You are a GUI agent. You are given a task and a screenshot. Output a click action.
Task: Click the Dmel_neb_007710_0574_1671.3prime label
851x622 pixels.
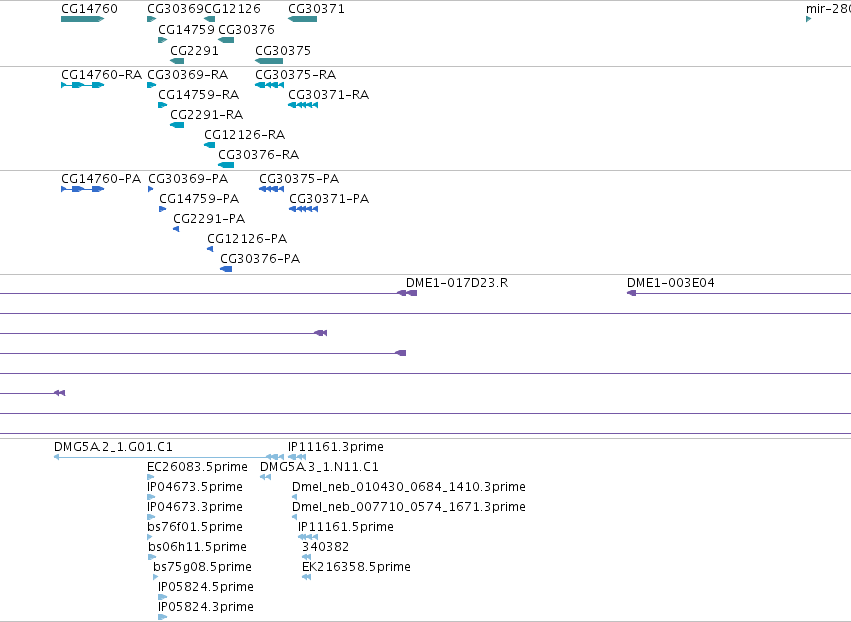(409, 507)
